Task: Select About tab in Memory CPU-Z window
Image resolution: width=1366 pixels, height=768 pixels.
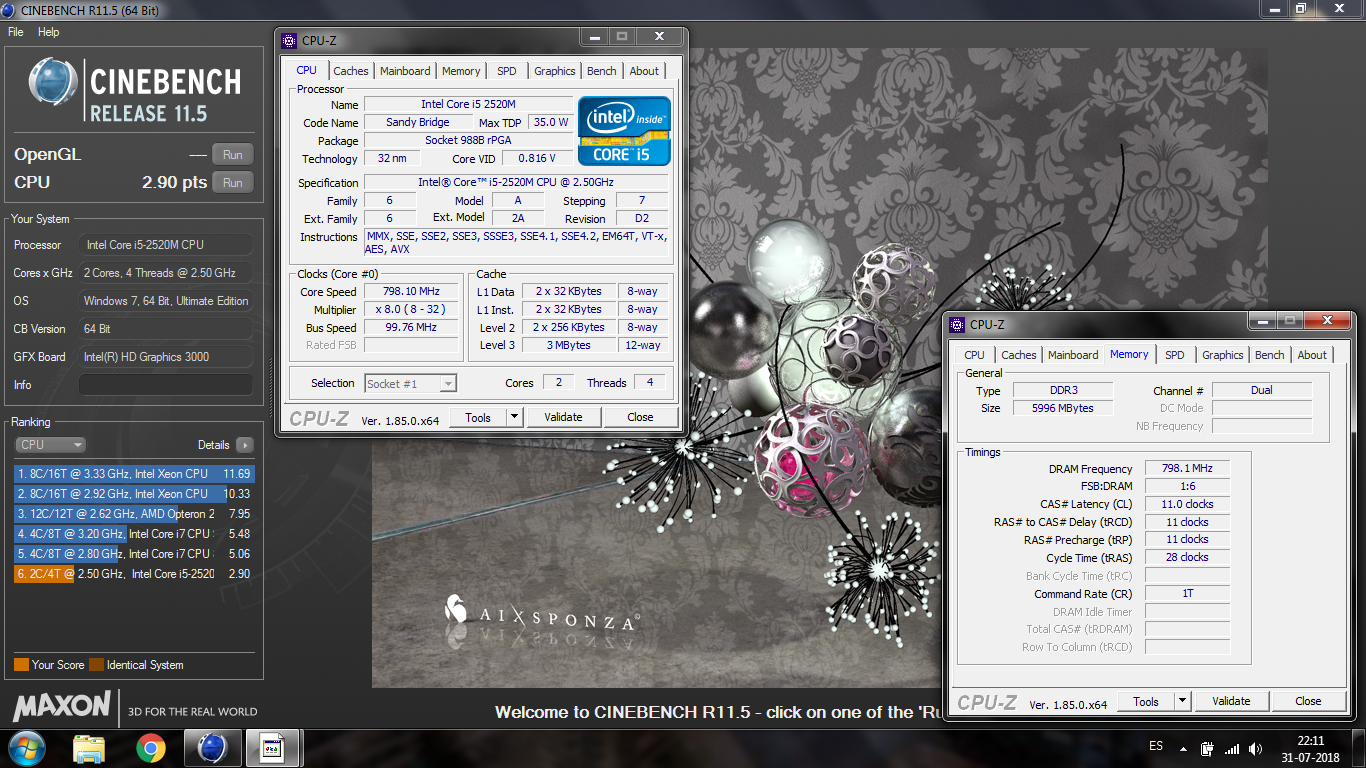Action: coord(1312,355)
